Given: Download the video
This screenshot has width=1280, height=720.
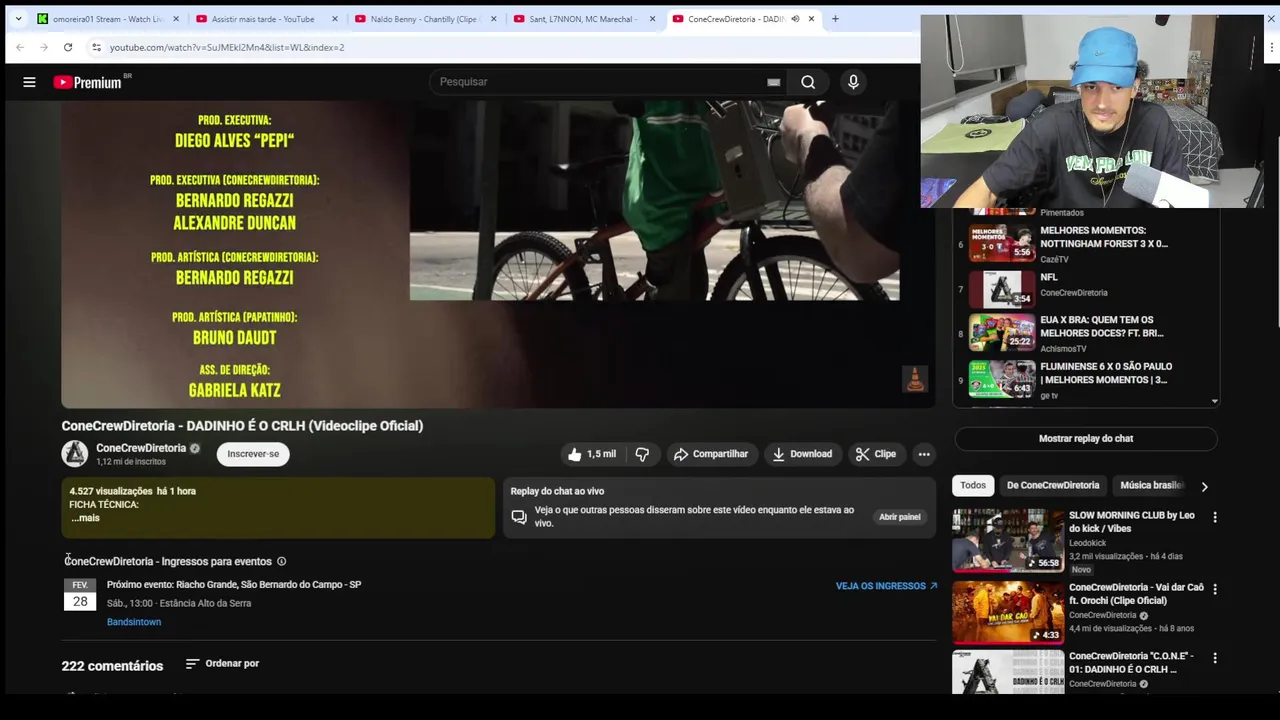Looking at the screenshot, I should pos(802,454).
